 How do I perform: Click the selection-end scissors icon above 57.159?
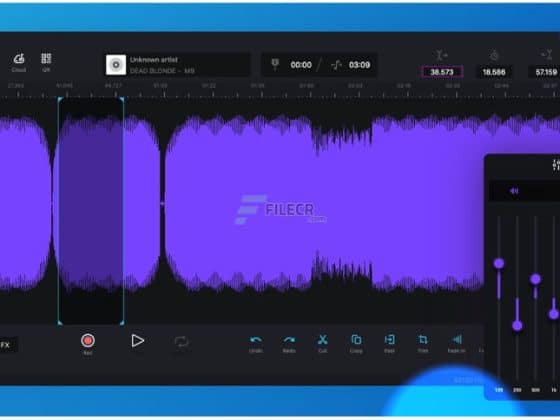pyautogui.click(x=547, y=55)
